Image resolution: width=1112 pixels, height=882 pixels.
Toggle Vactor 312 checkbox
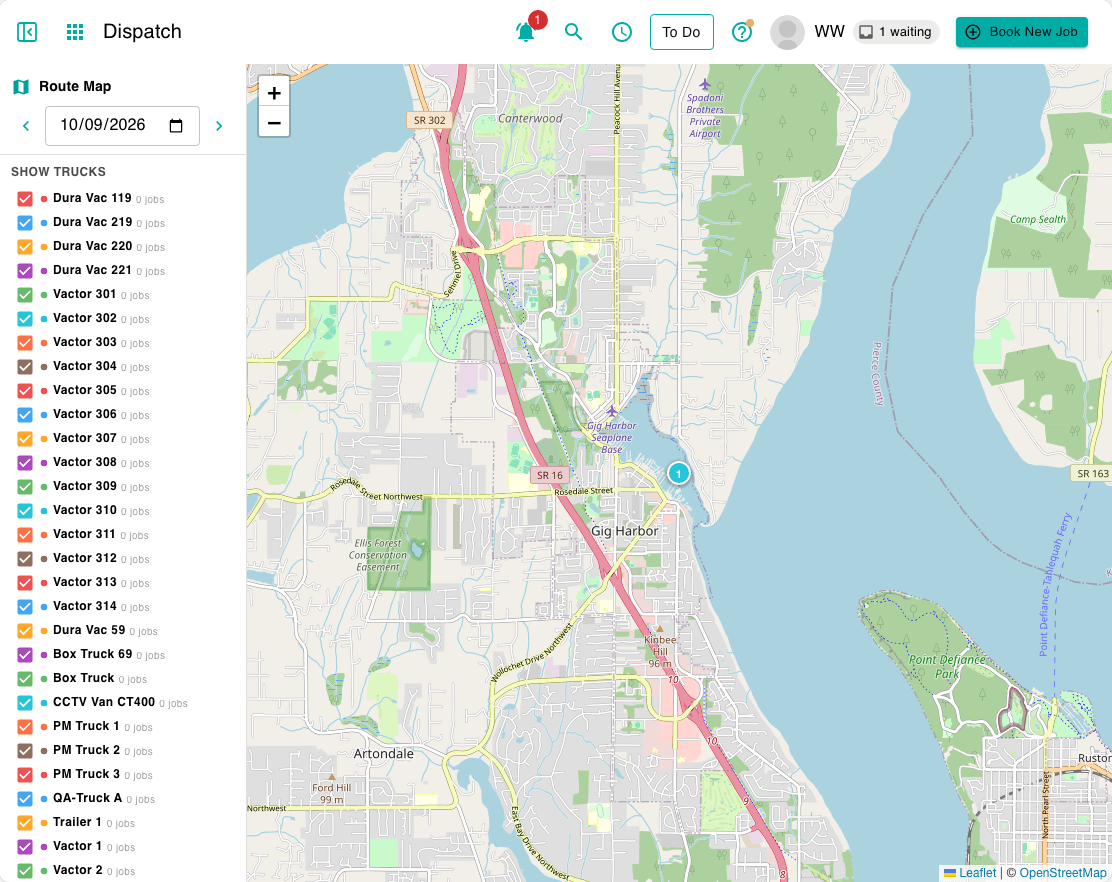[25, 559]
